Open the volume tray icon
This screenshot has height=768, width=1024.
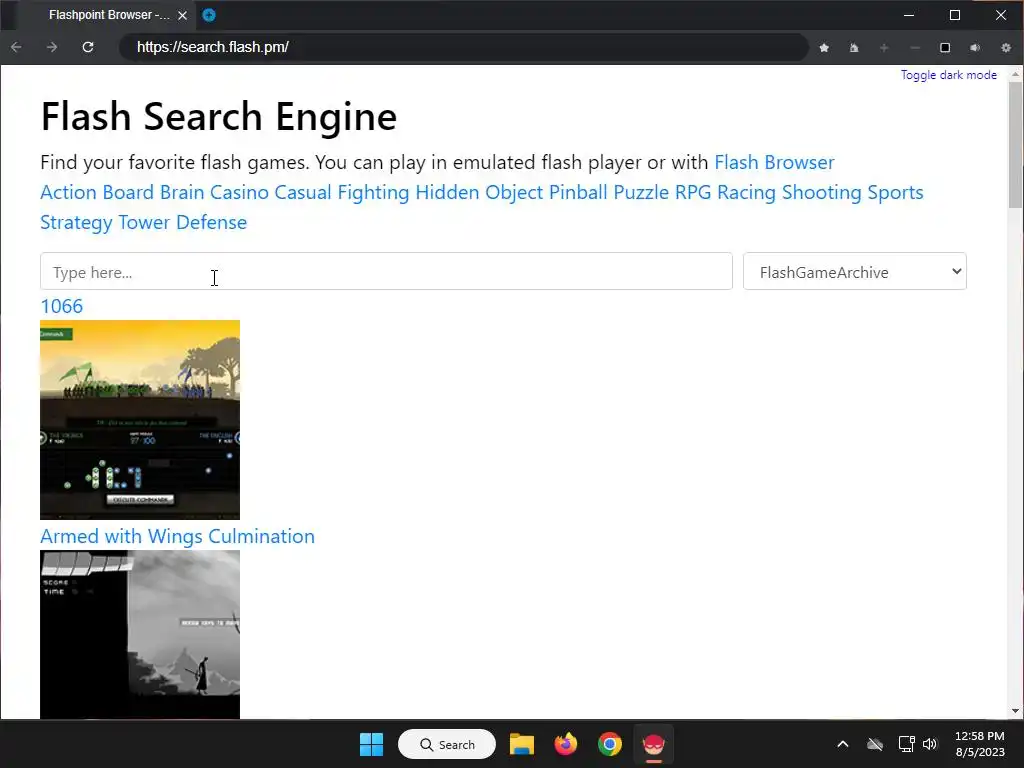930,744
